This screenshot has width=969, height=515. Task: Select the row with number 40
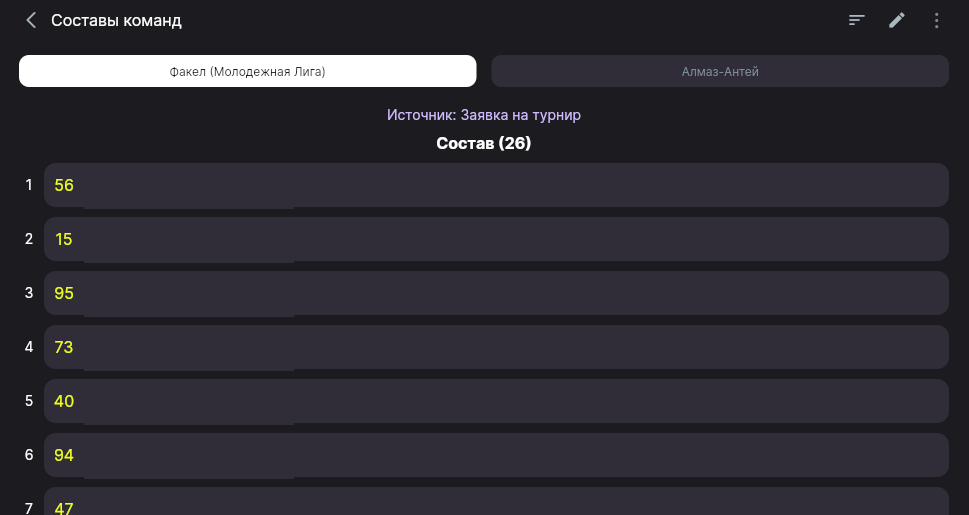point(496,401)
